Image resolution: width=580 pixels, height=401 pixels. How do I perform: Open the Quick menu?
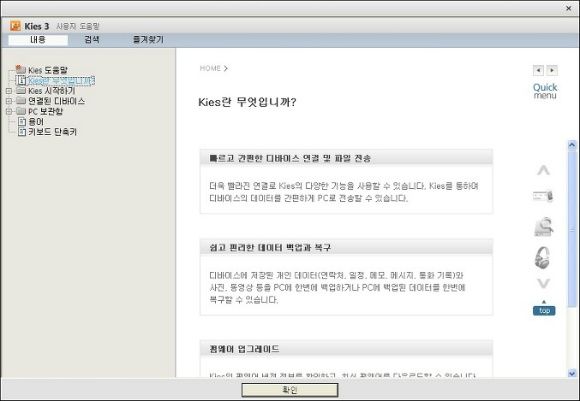(545, 91)
